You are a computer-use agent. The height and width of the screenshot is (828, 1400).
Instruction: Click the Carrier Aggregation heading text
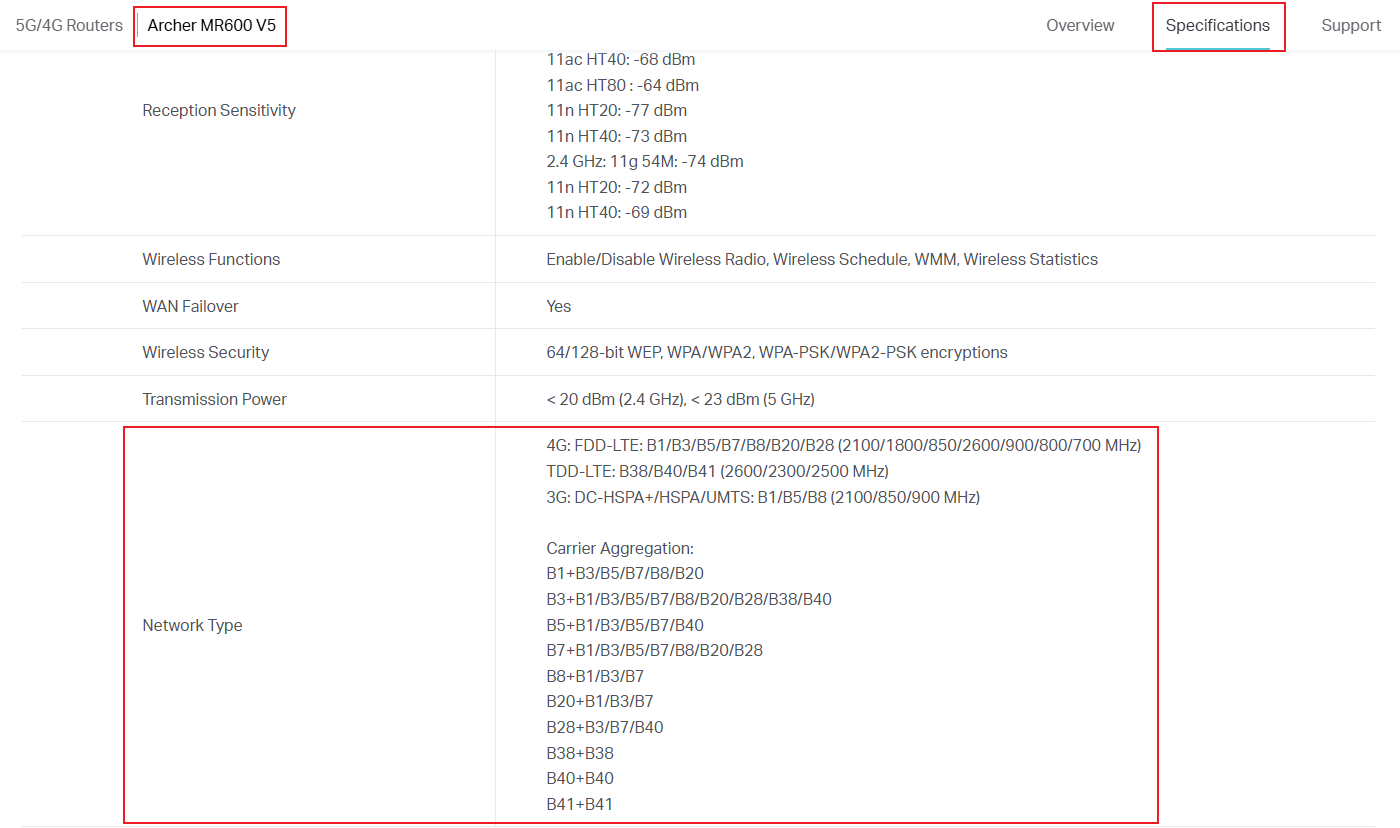(619, 548)
